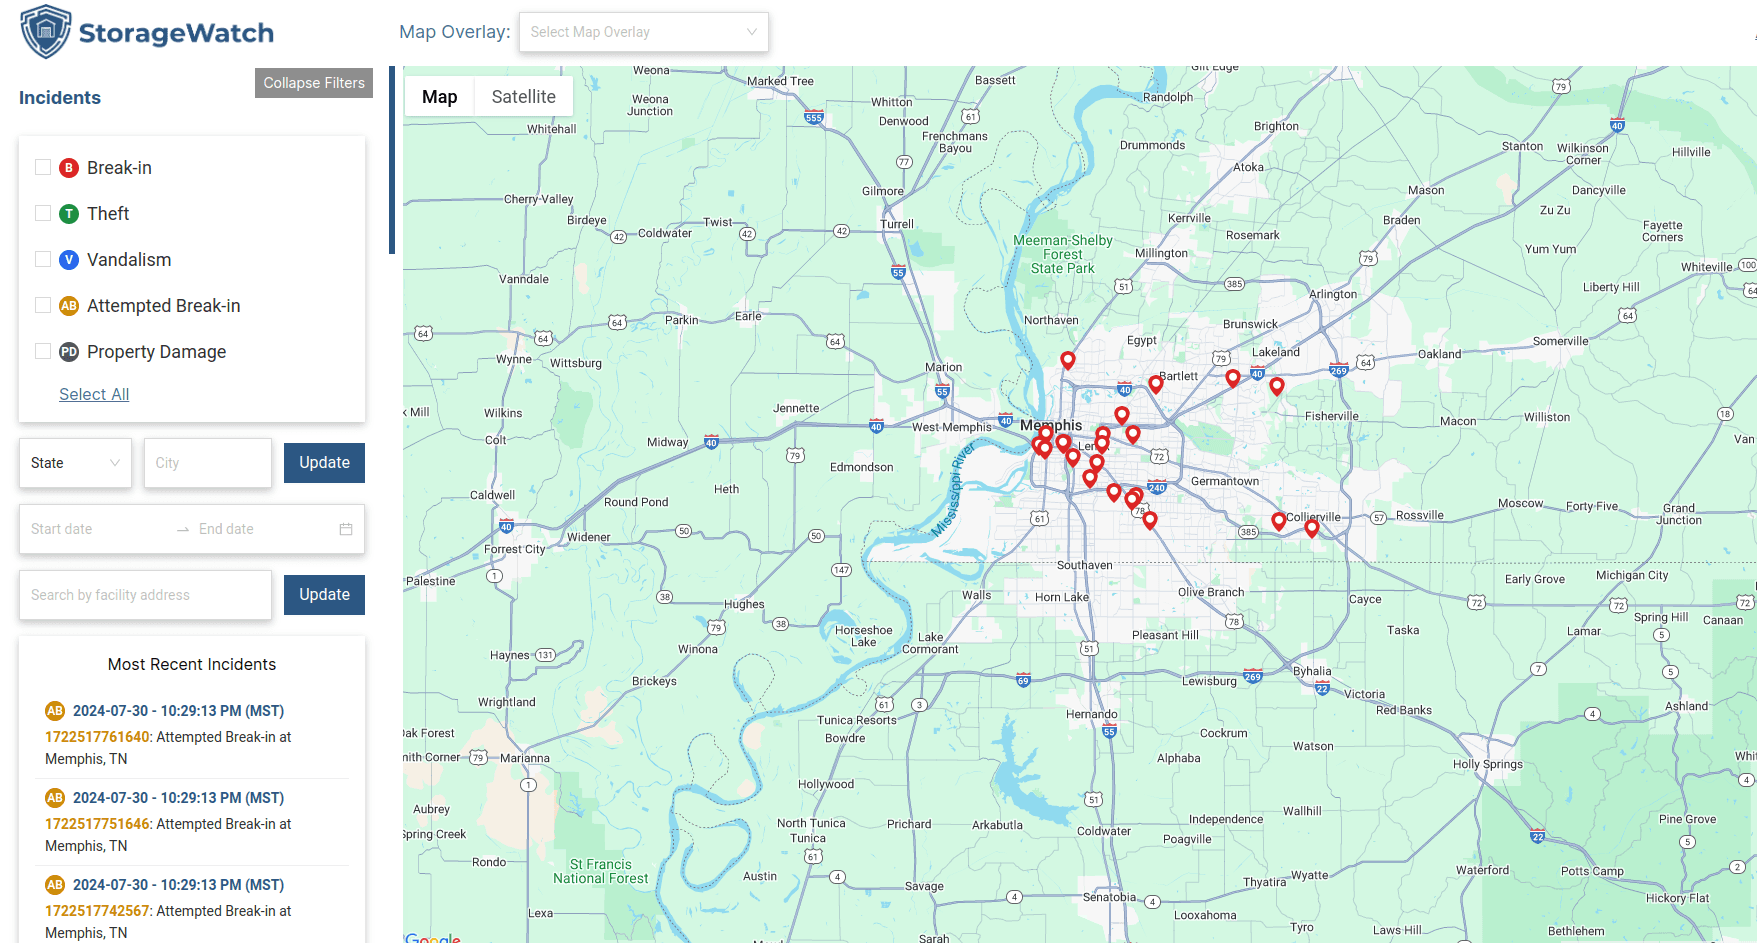This screenshot has width=1757, height=943.
Task: Check the Theft incident checkbox
Action: [43, 213]
